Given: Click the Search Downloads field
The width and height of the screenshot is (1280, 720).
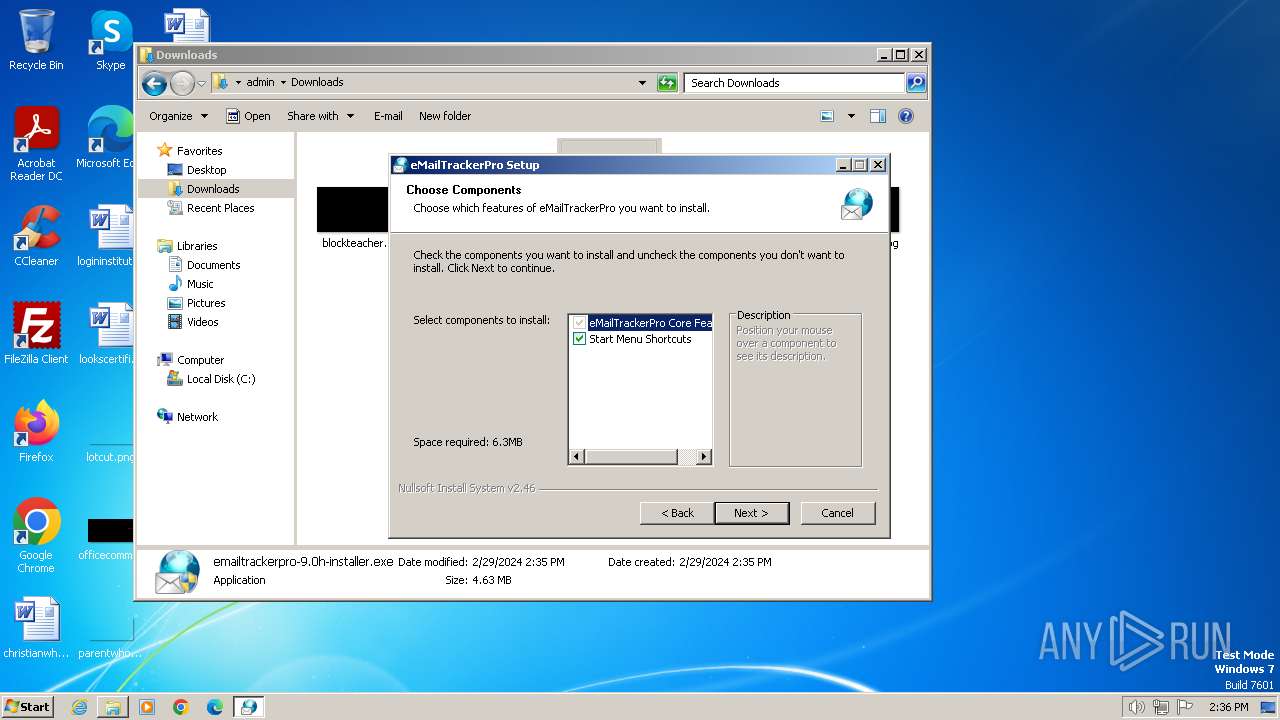Looking at the screenshot, I should (795, 83).
